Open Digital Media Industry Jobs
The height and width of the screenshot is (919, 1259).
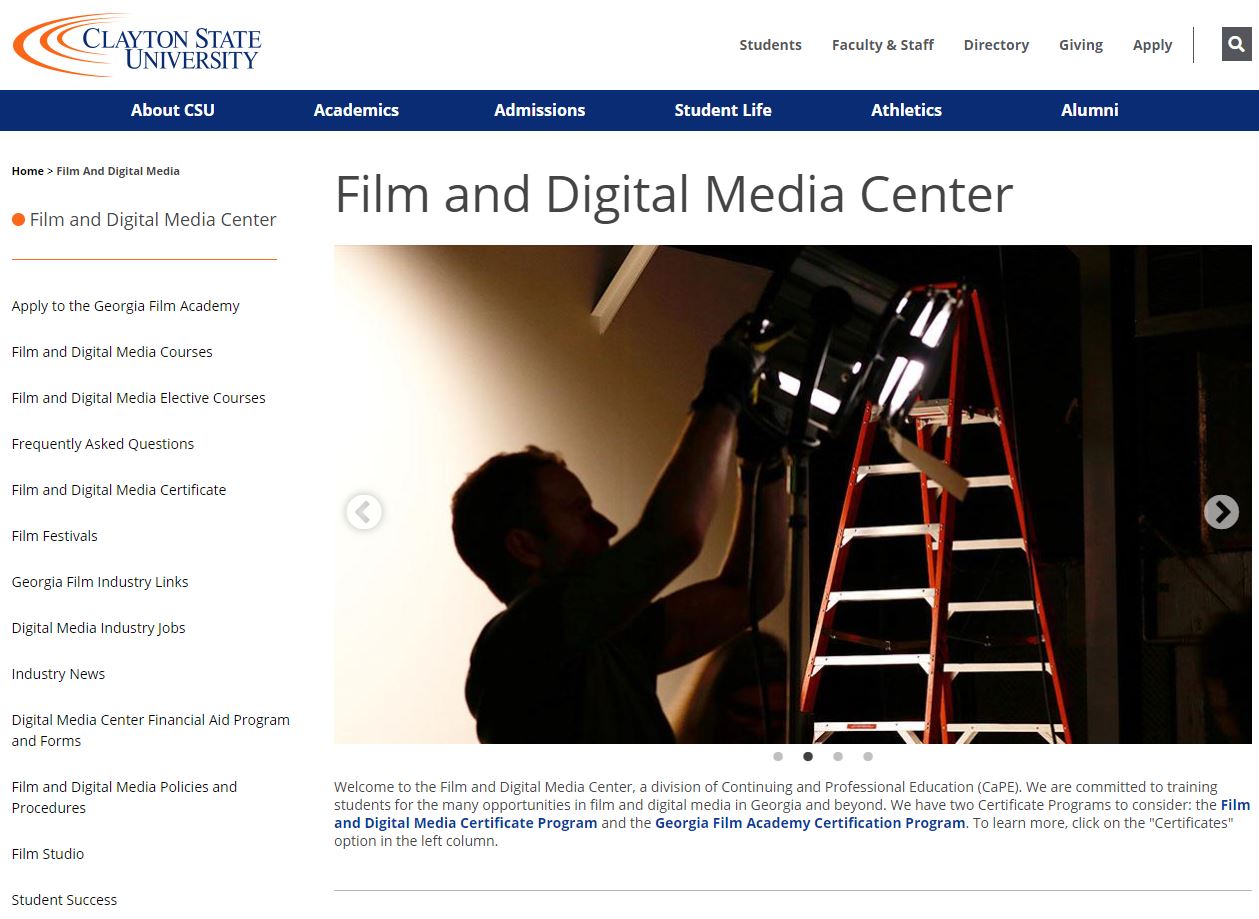(99, 628)
